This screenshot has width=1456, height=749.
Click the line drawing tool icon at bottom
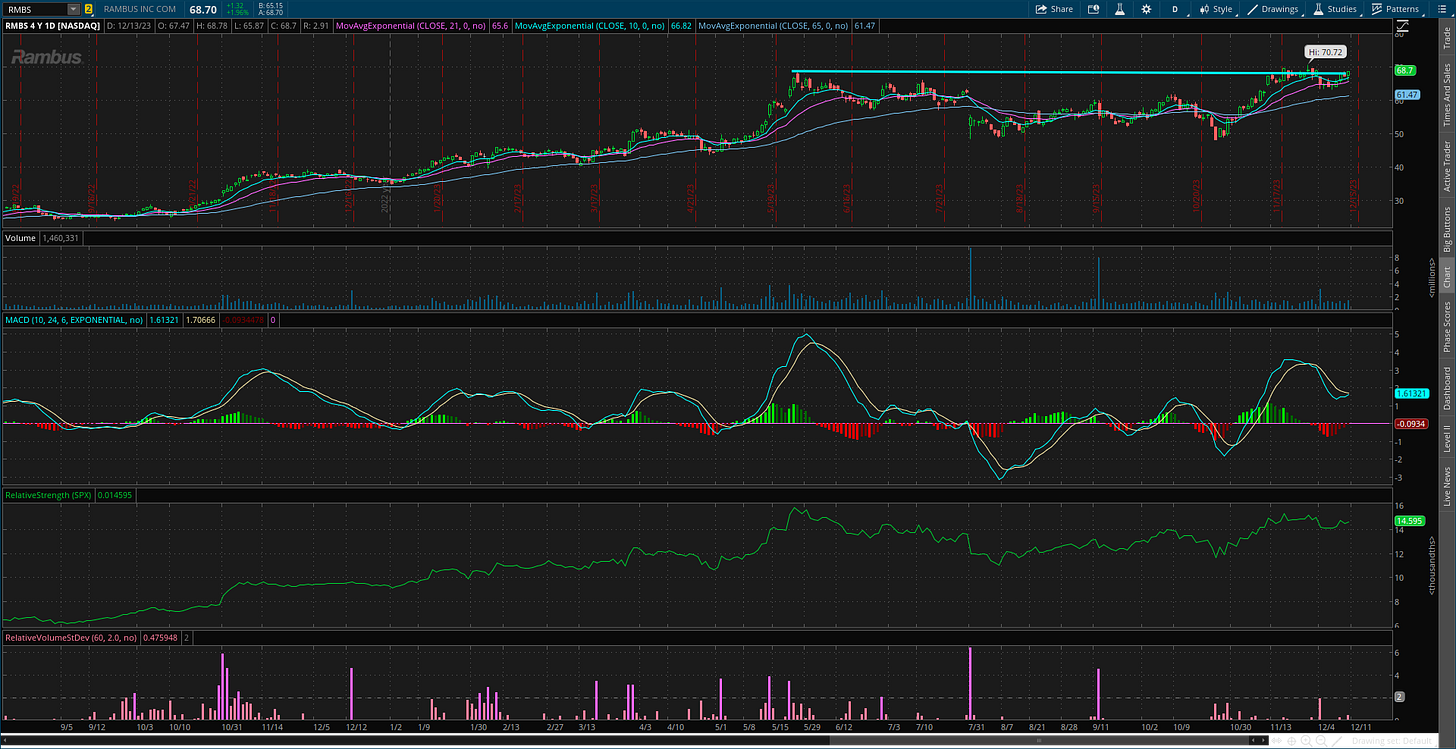[1337, 741]
